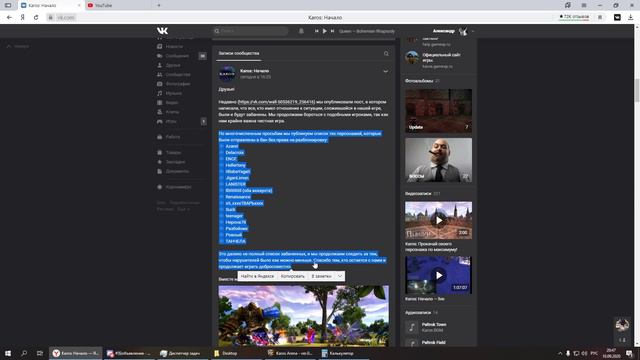Open the Сообщества communities icon in sidebar
The height and width of the screenshot is (360, 640).
pyautogui.click(x=160, y=75)
